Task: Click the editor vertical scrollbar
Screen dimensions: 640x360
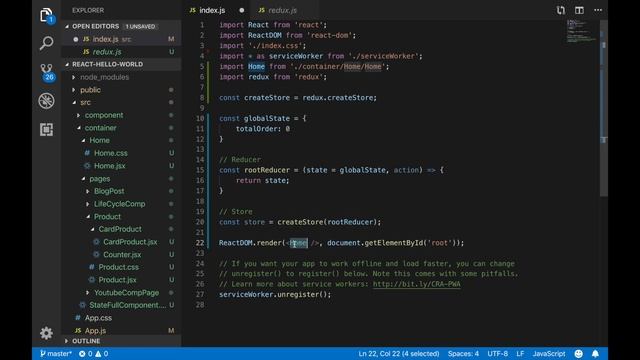Action: (x=604, y=108)
